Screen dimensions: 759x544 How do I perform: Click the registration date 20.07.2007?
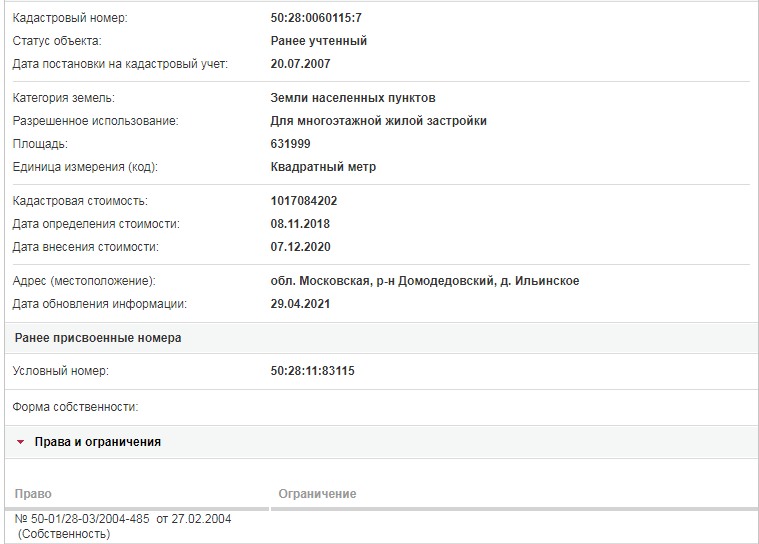pos(300,64)
